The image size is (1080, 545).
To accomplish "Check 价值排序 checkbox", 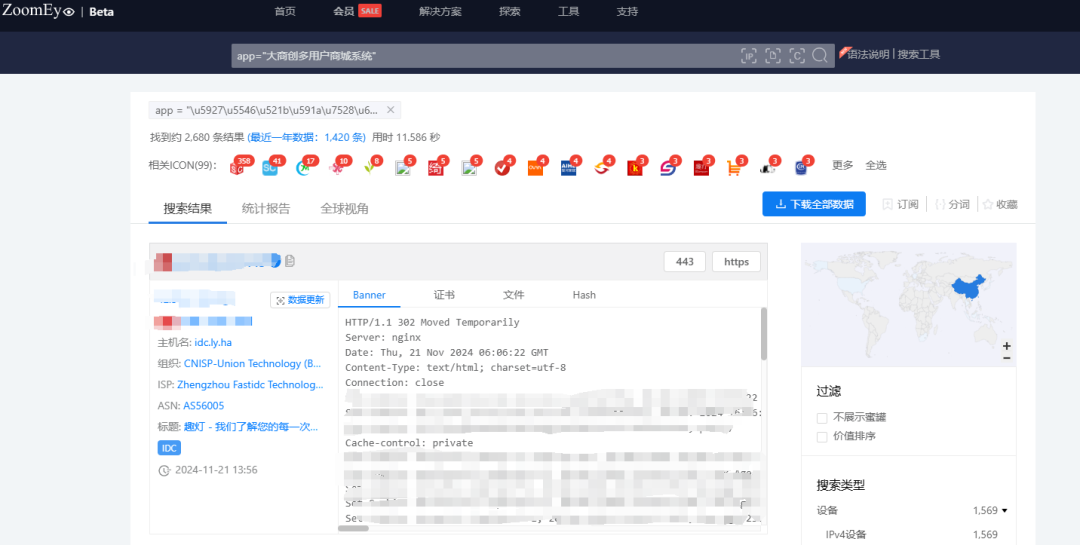I will coord(822,437).
